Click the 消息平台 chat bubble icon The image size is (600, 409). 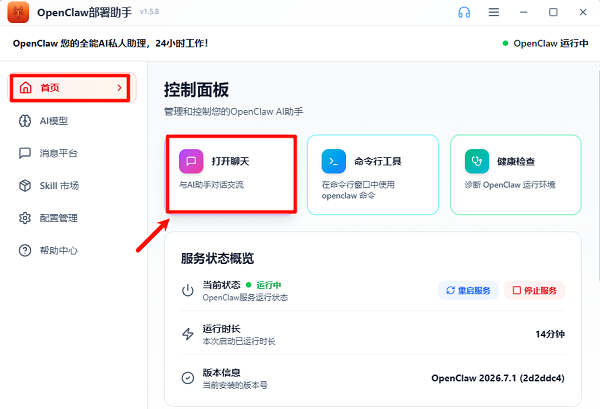(x=25, y=153)
